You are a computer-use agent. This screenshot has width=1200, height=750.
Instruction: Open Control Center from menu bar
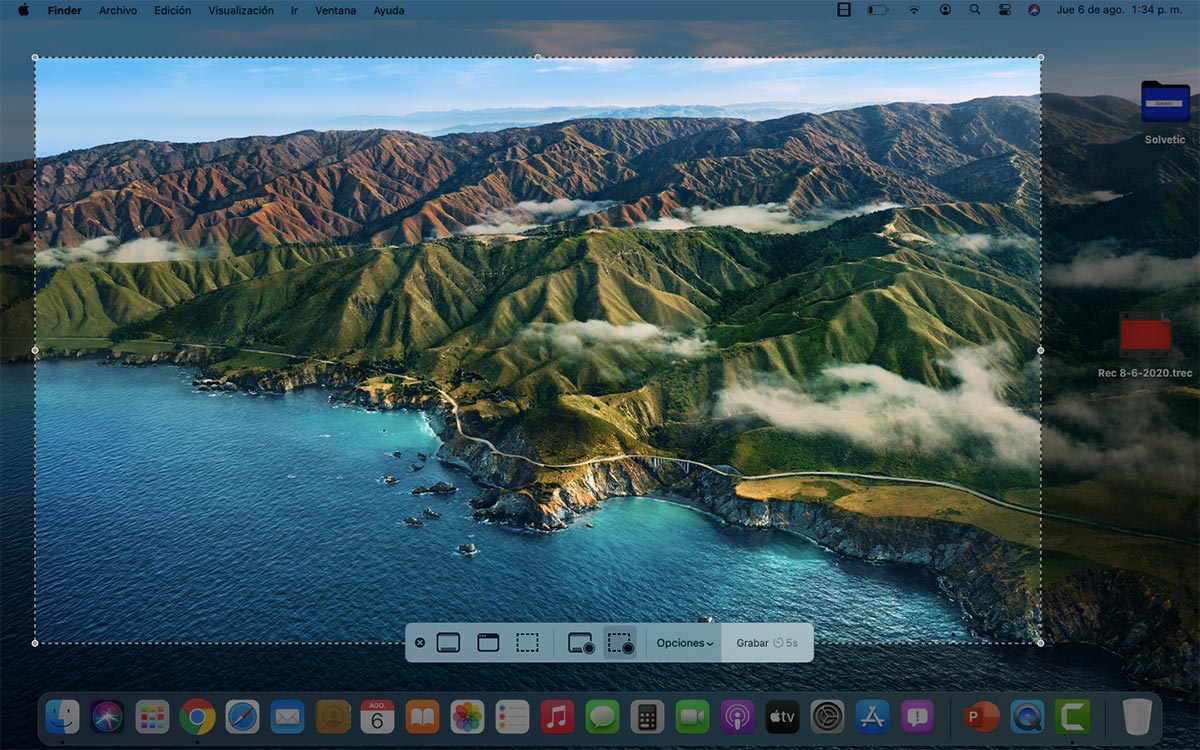(1005, 10)
